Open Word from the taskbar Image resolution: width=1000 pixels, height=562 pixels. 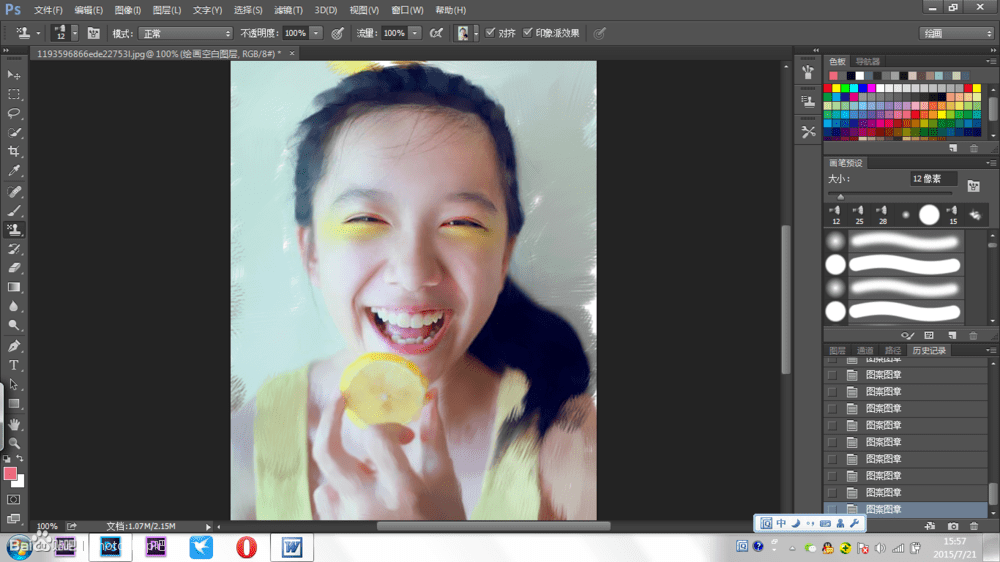pos(292,547)
